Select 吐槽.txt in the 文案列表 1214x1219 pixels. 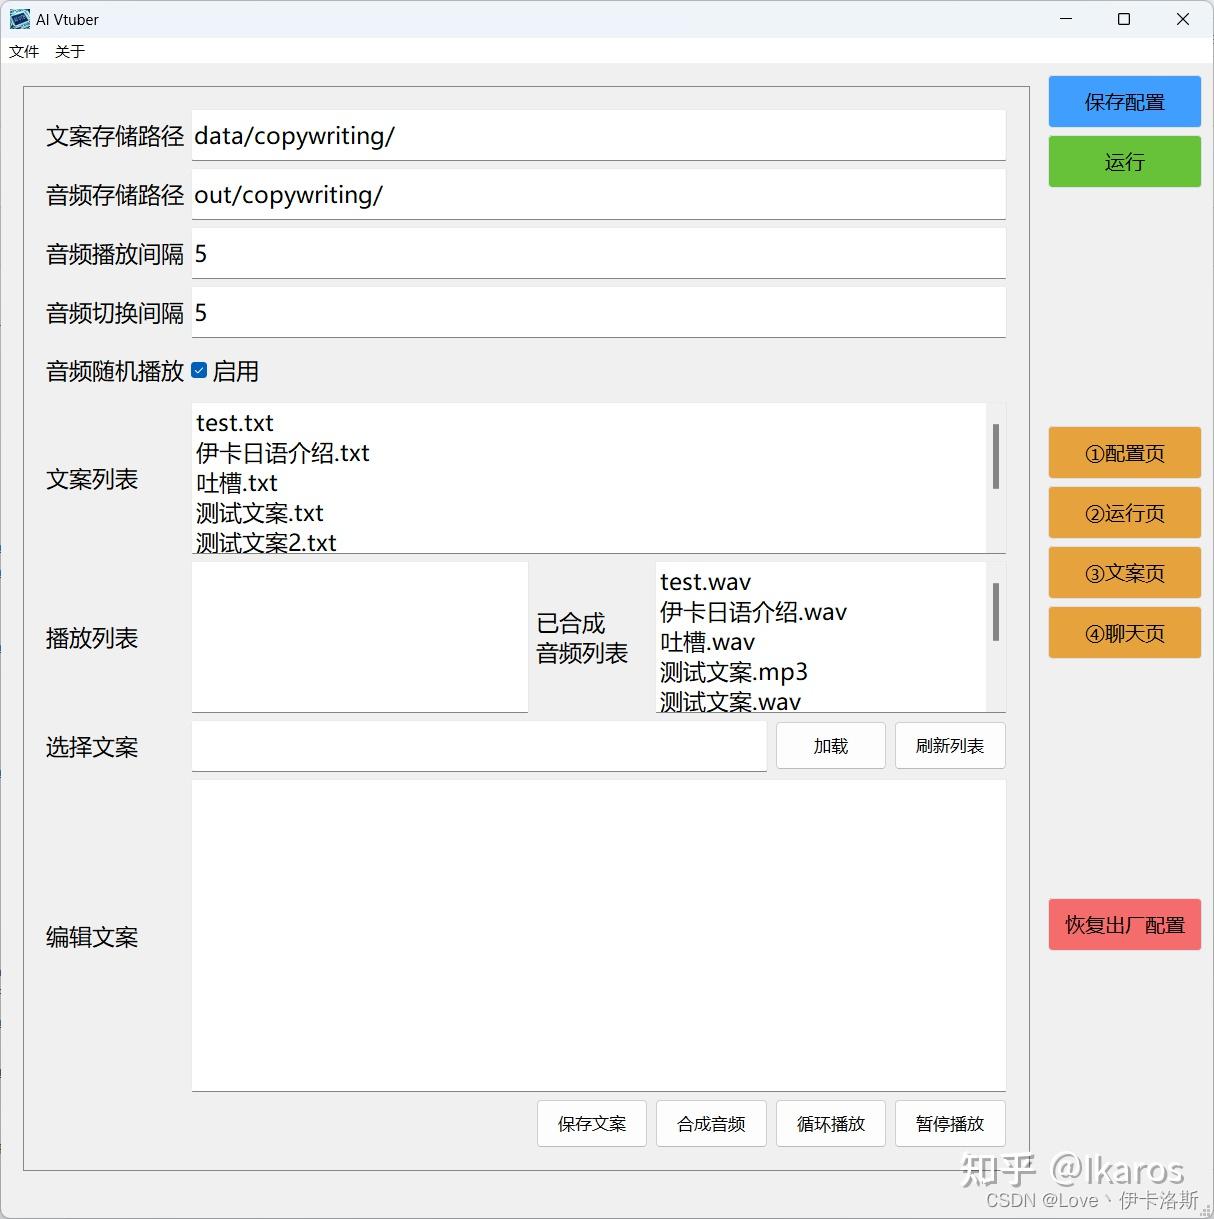[236, 482]
